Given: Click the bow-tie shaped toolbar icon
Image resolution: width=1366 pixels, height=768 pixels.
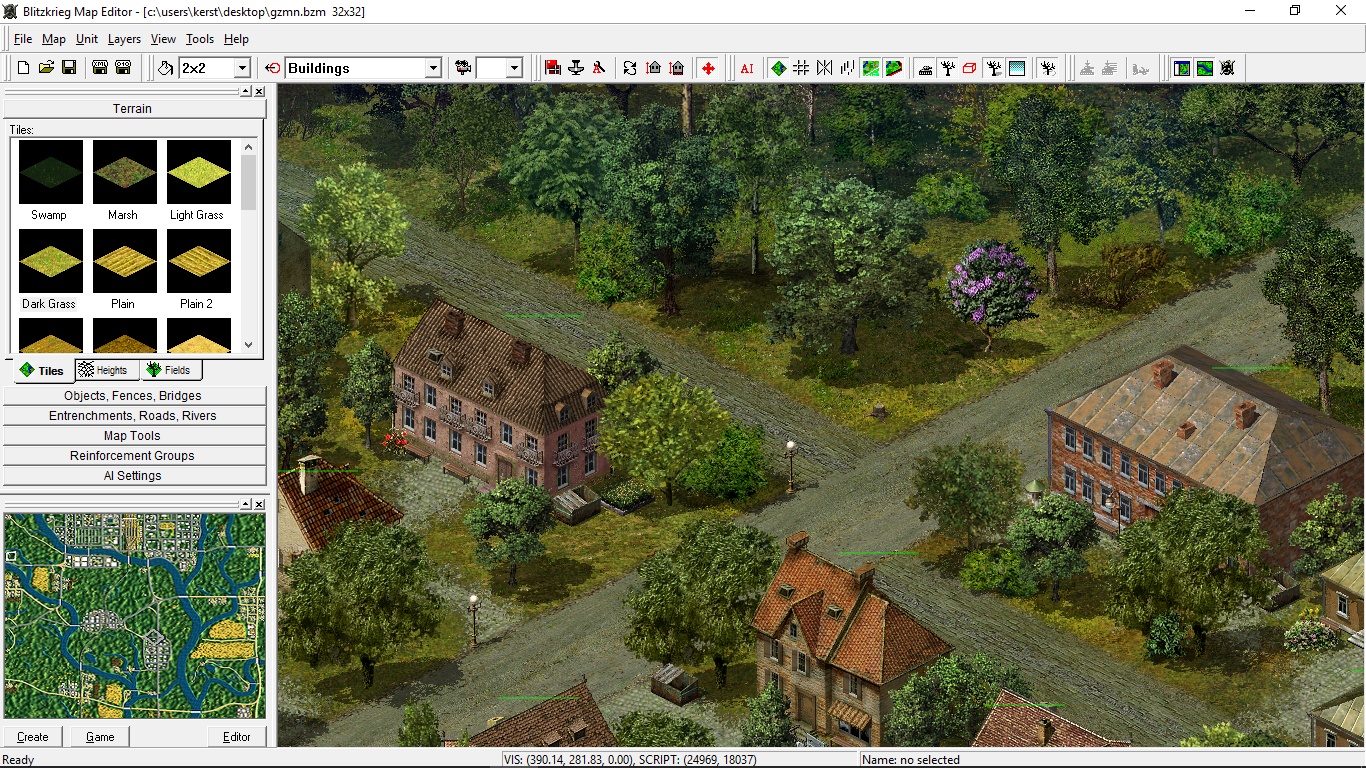Looking at the screenshot, I should click(824, 68).
